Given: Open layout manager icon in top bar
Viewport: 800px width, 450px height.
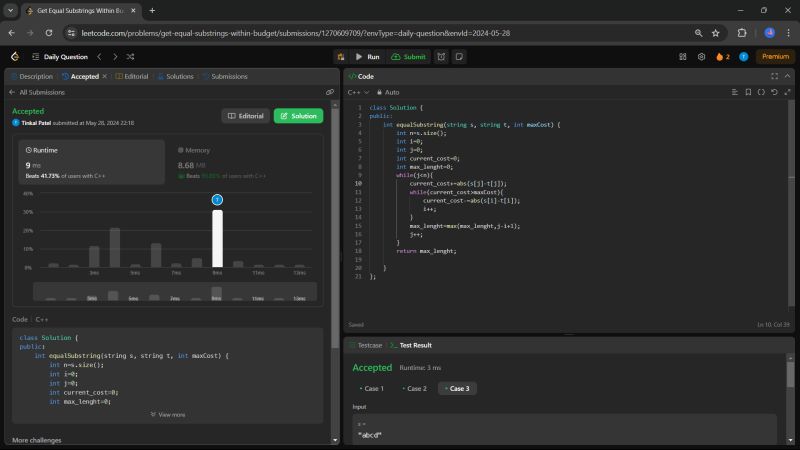Looking at the screenshot, I should (683, 57).
